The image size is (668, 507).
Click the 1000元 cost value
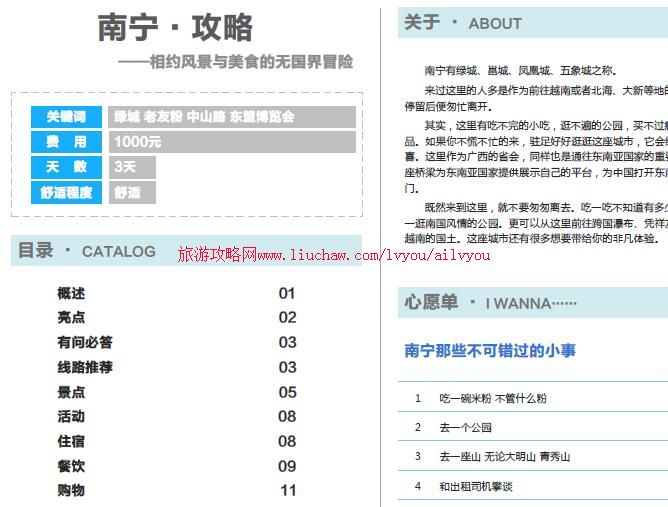coord(138,142)
